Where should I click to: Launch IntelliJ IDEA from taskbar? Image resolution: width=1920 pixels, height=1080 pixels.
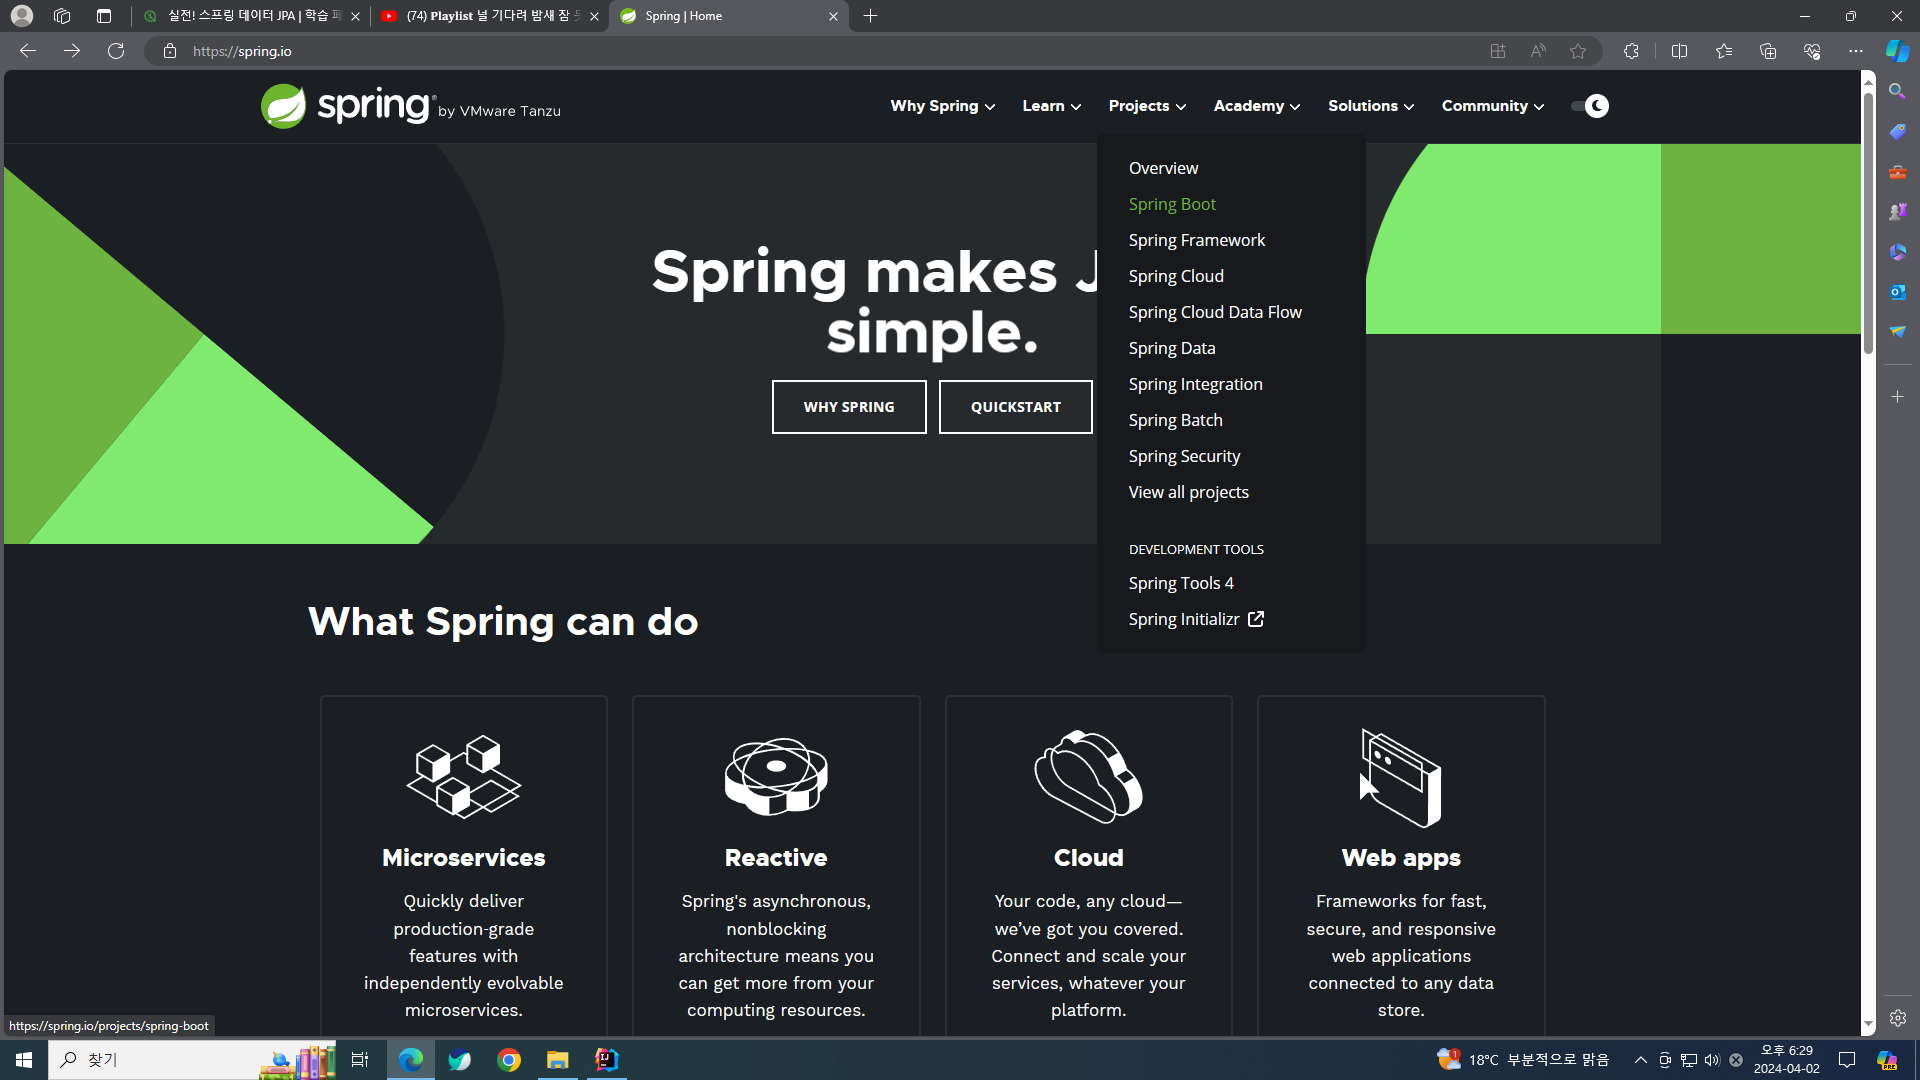[606, 1059]
